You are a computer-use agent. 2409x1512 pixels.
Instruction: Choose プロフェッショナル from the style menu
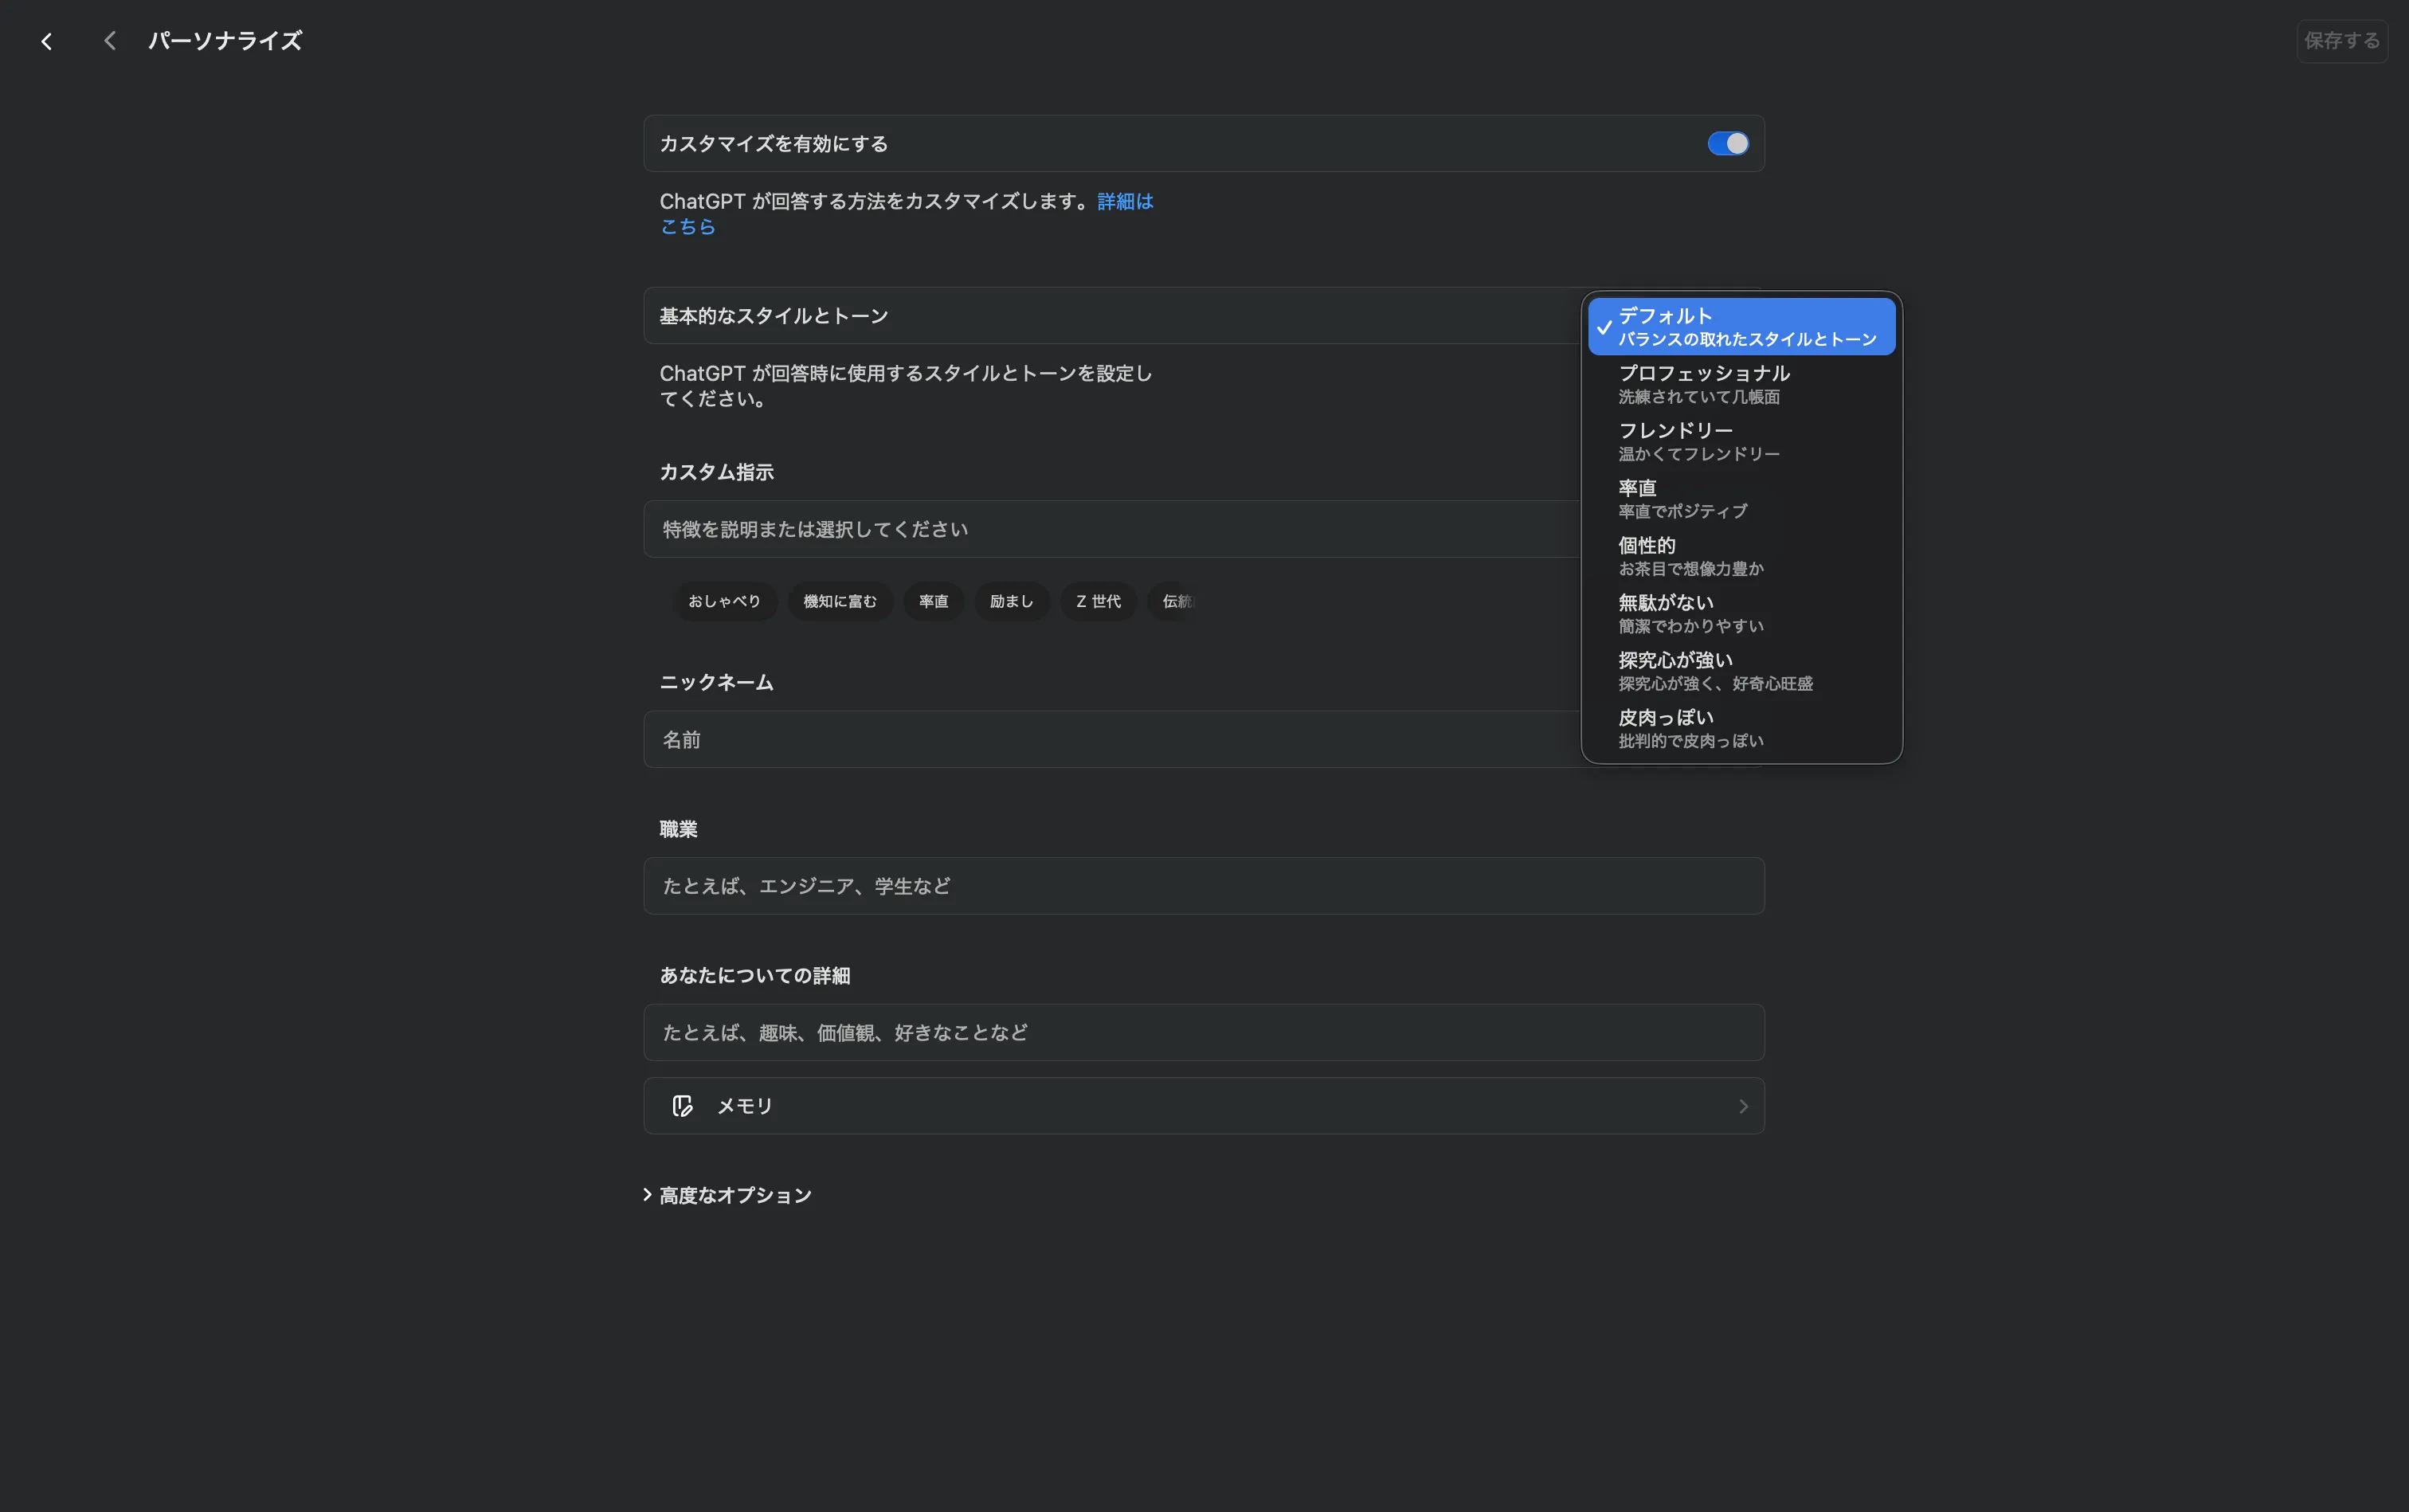pos(1740,383)
